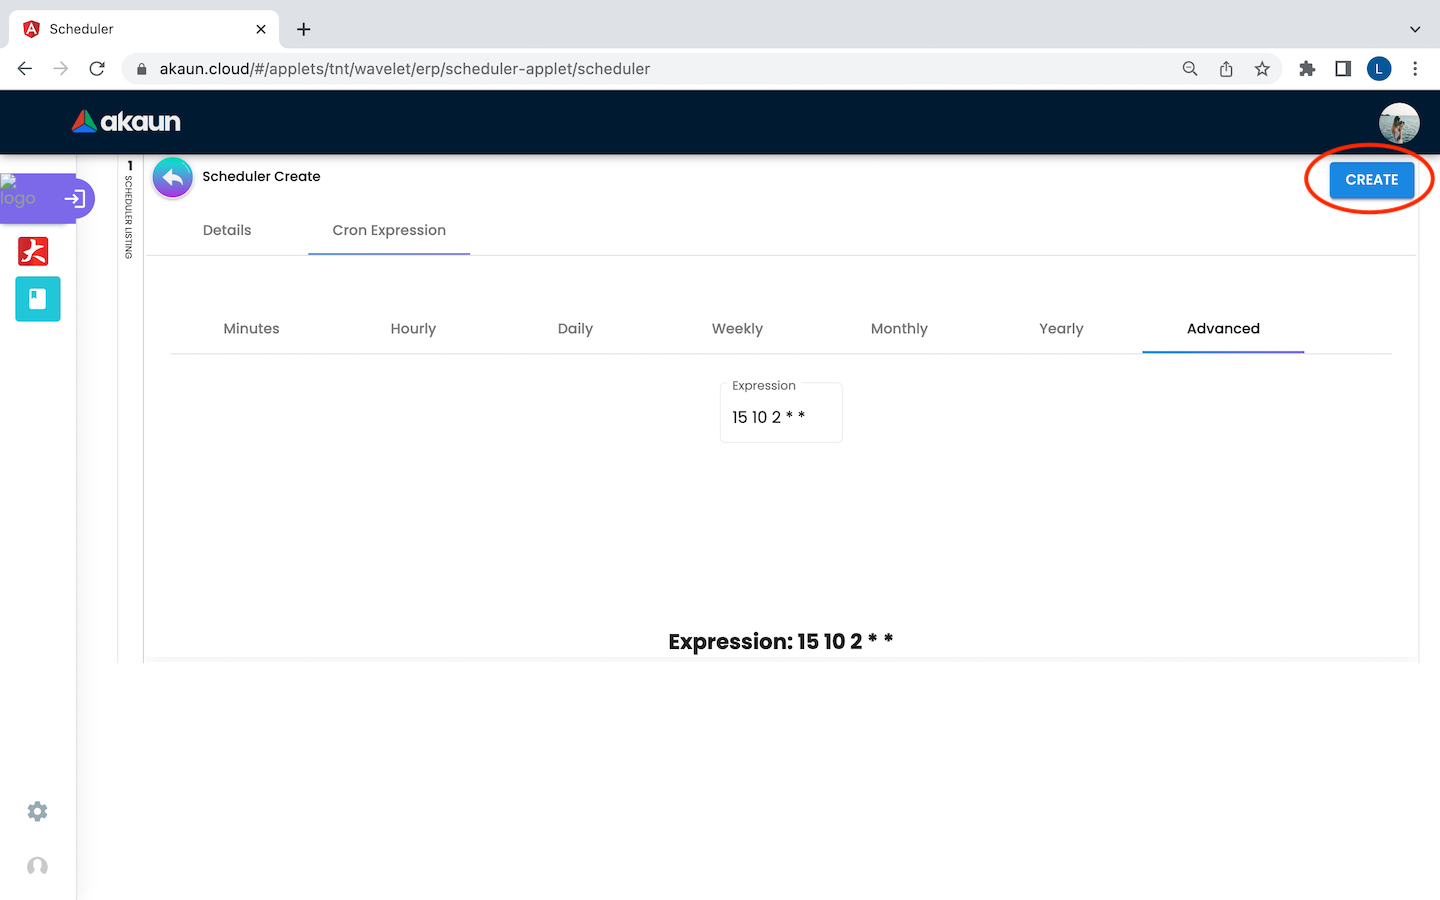Open the red applet icon in sidebar
1440x900 pixels.
(33, 250)
